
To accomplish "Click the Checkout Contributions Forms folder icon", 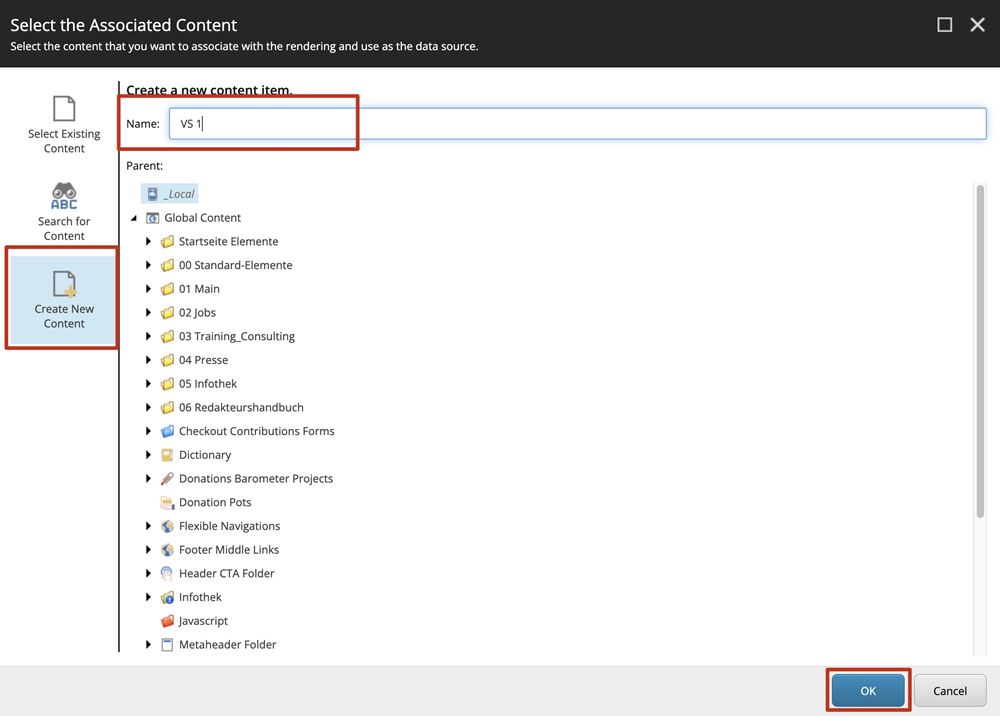I will [167, 432].
